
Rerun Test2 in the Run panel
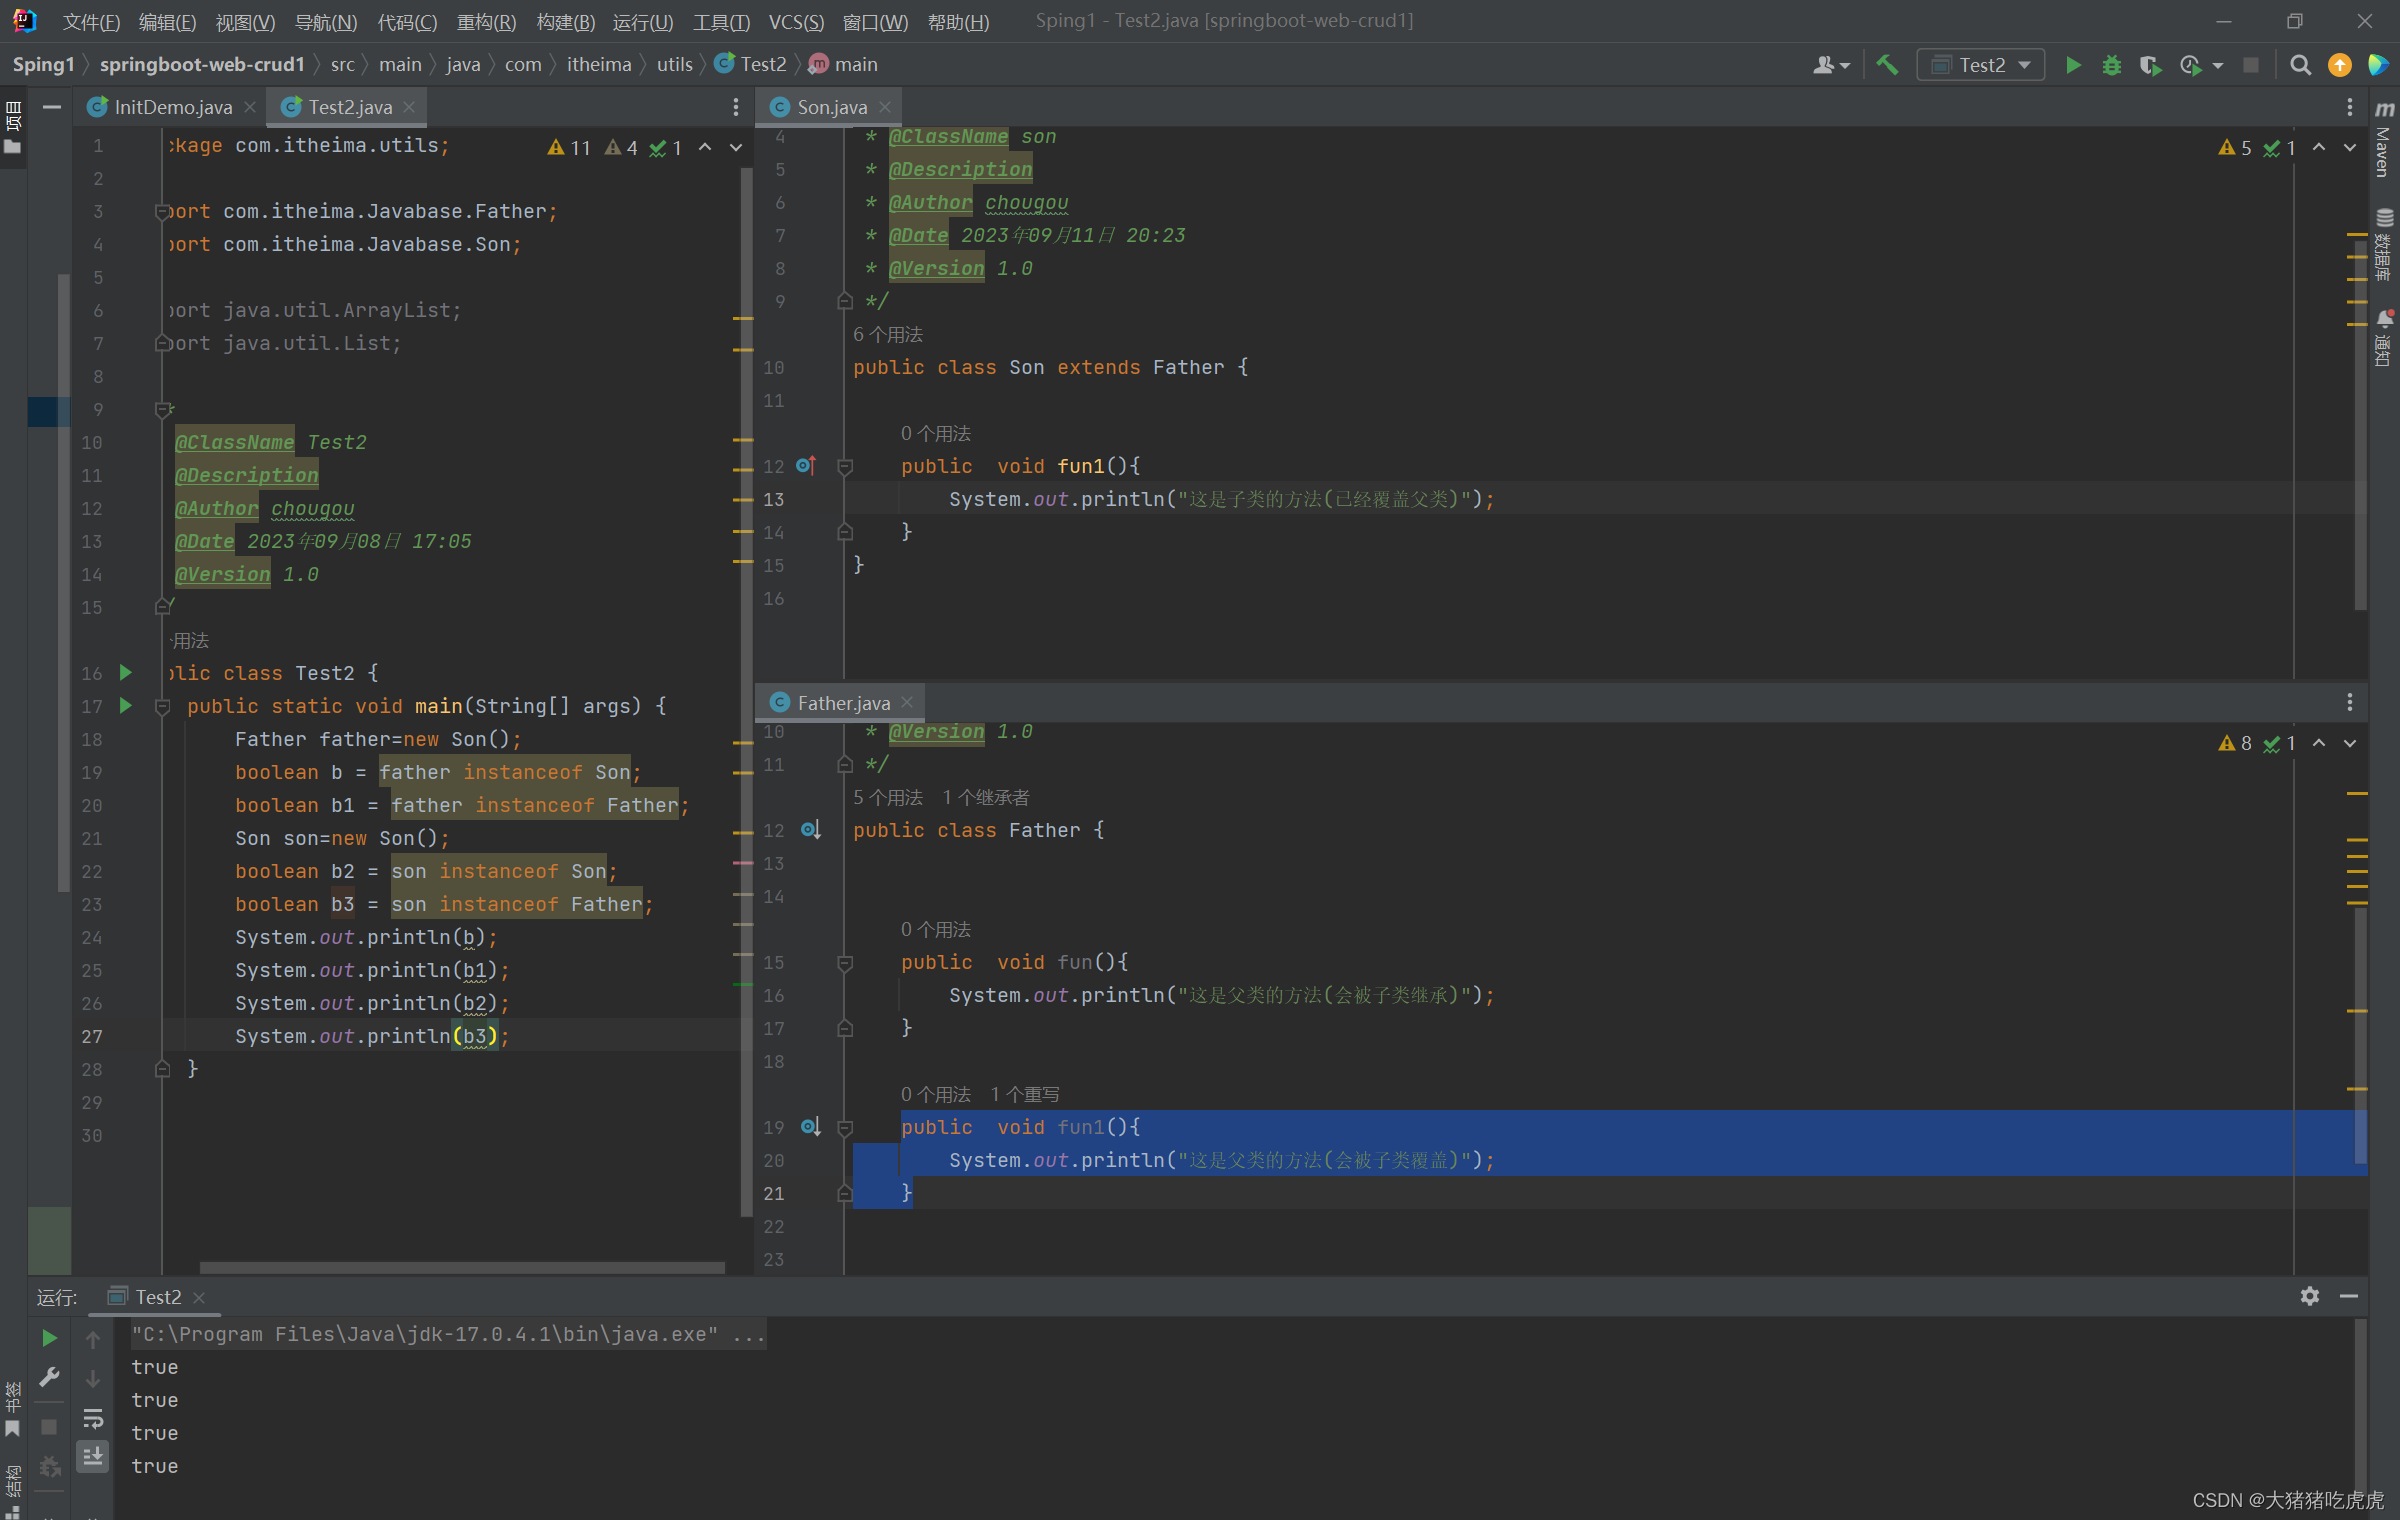[49, 1338]
